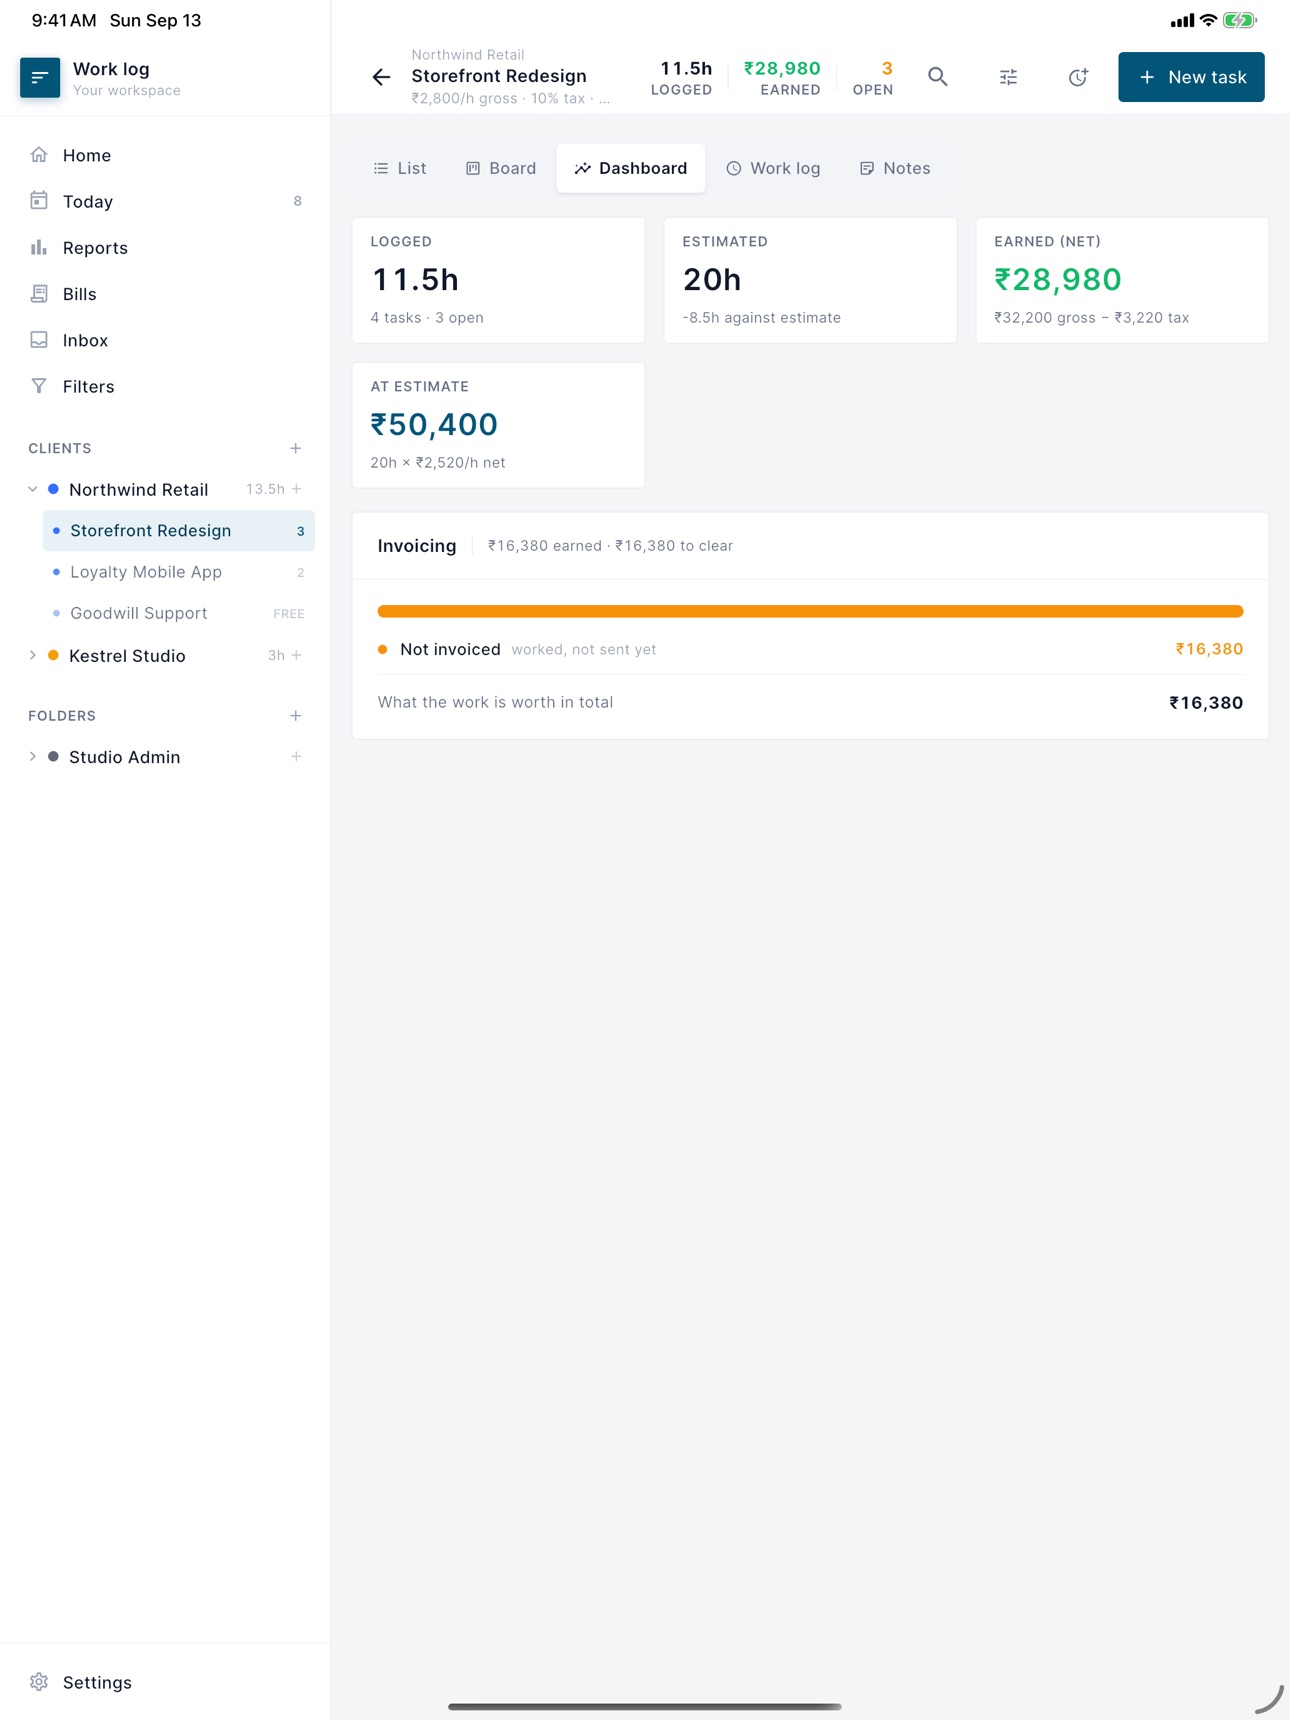Image resolution: width=1290 pixels, height=1720 pixels.
Task: Select Storefront Redesign project in sidebar
Action: coord(178,530)
